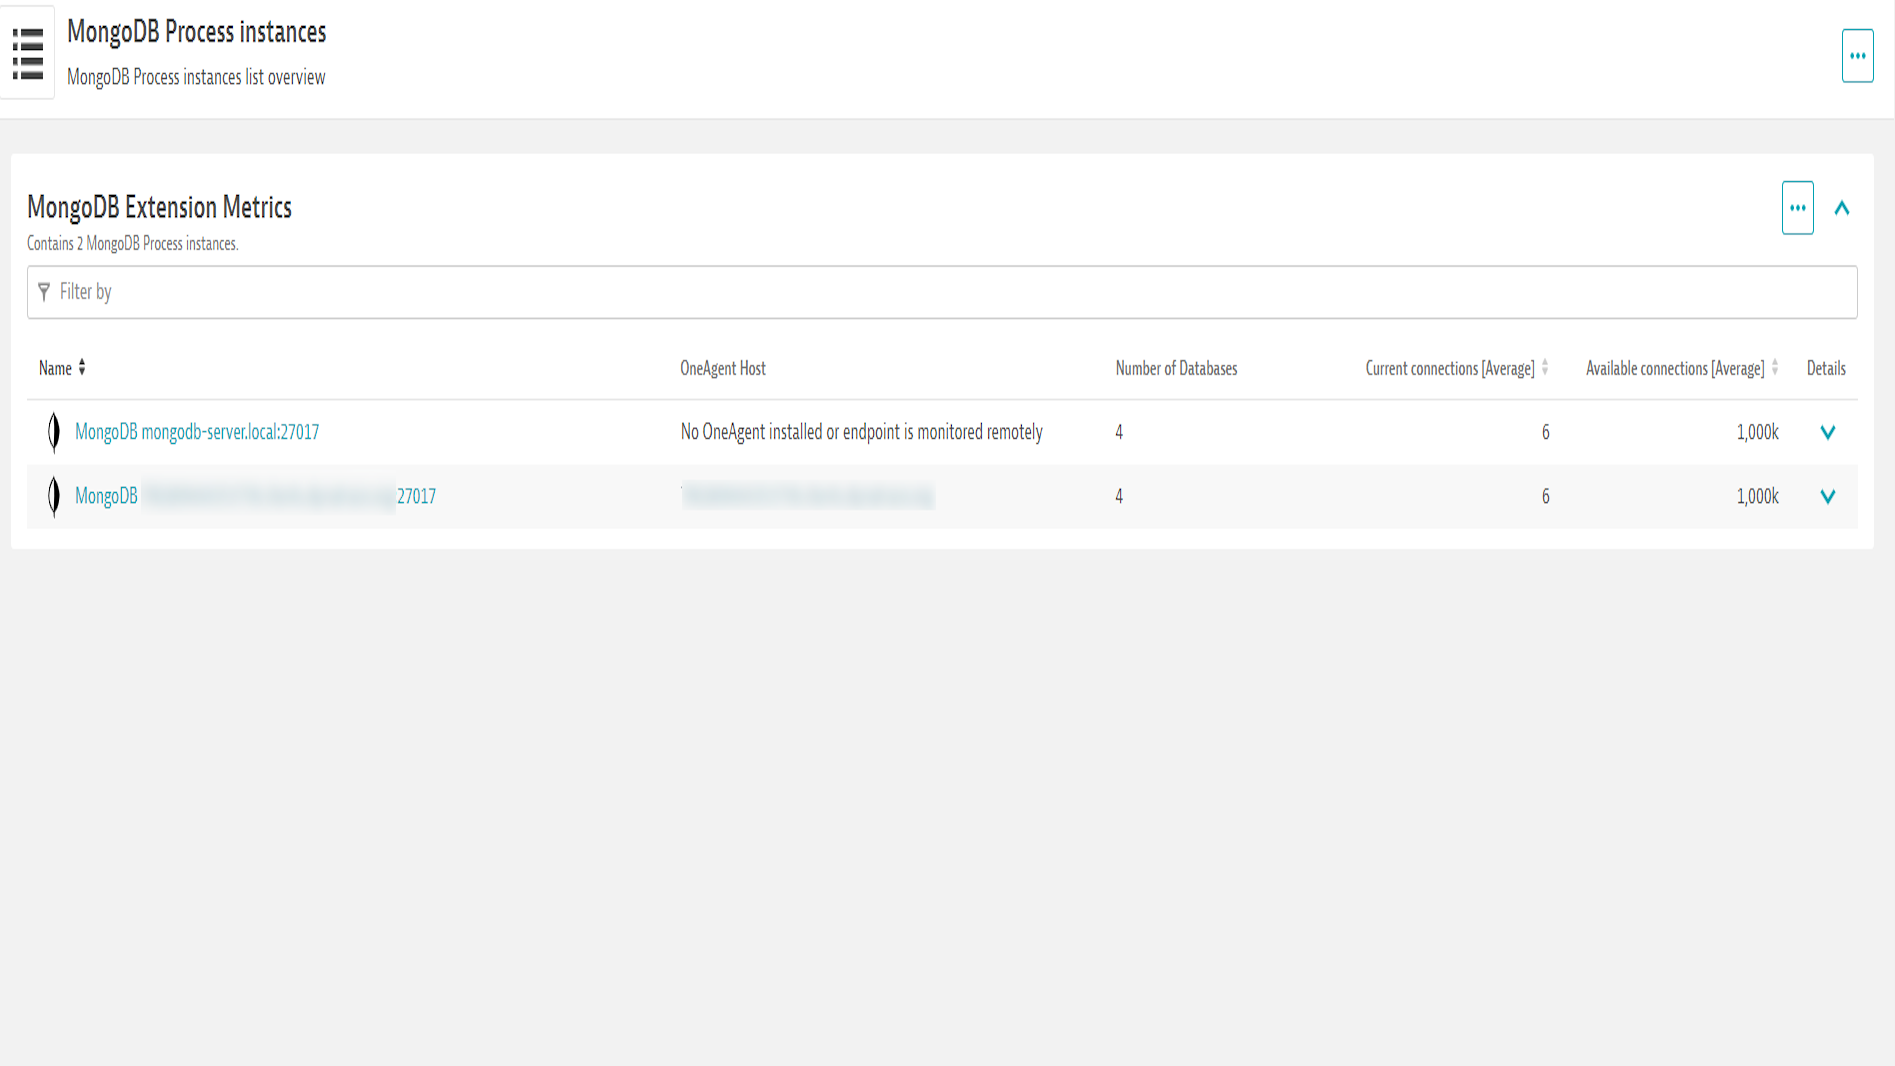This screenshot has width=1895, height=1066.
Task: Click the filter funnel icon
Action: (x=44, y=292)
